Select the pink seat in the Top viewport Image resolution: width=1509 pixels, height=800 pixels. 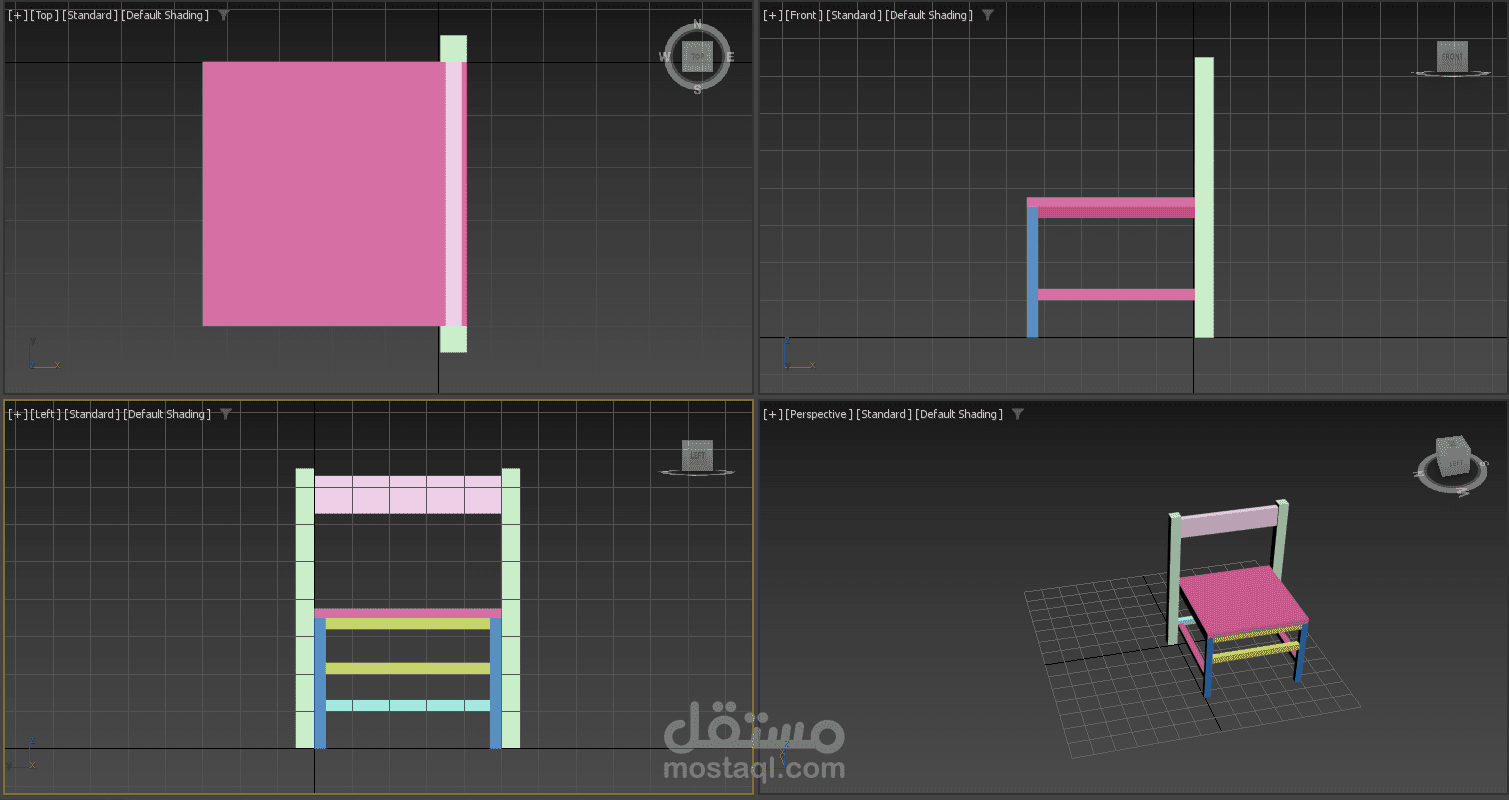point(324,194)
